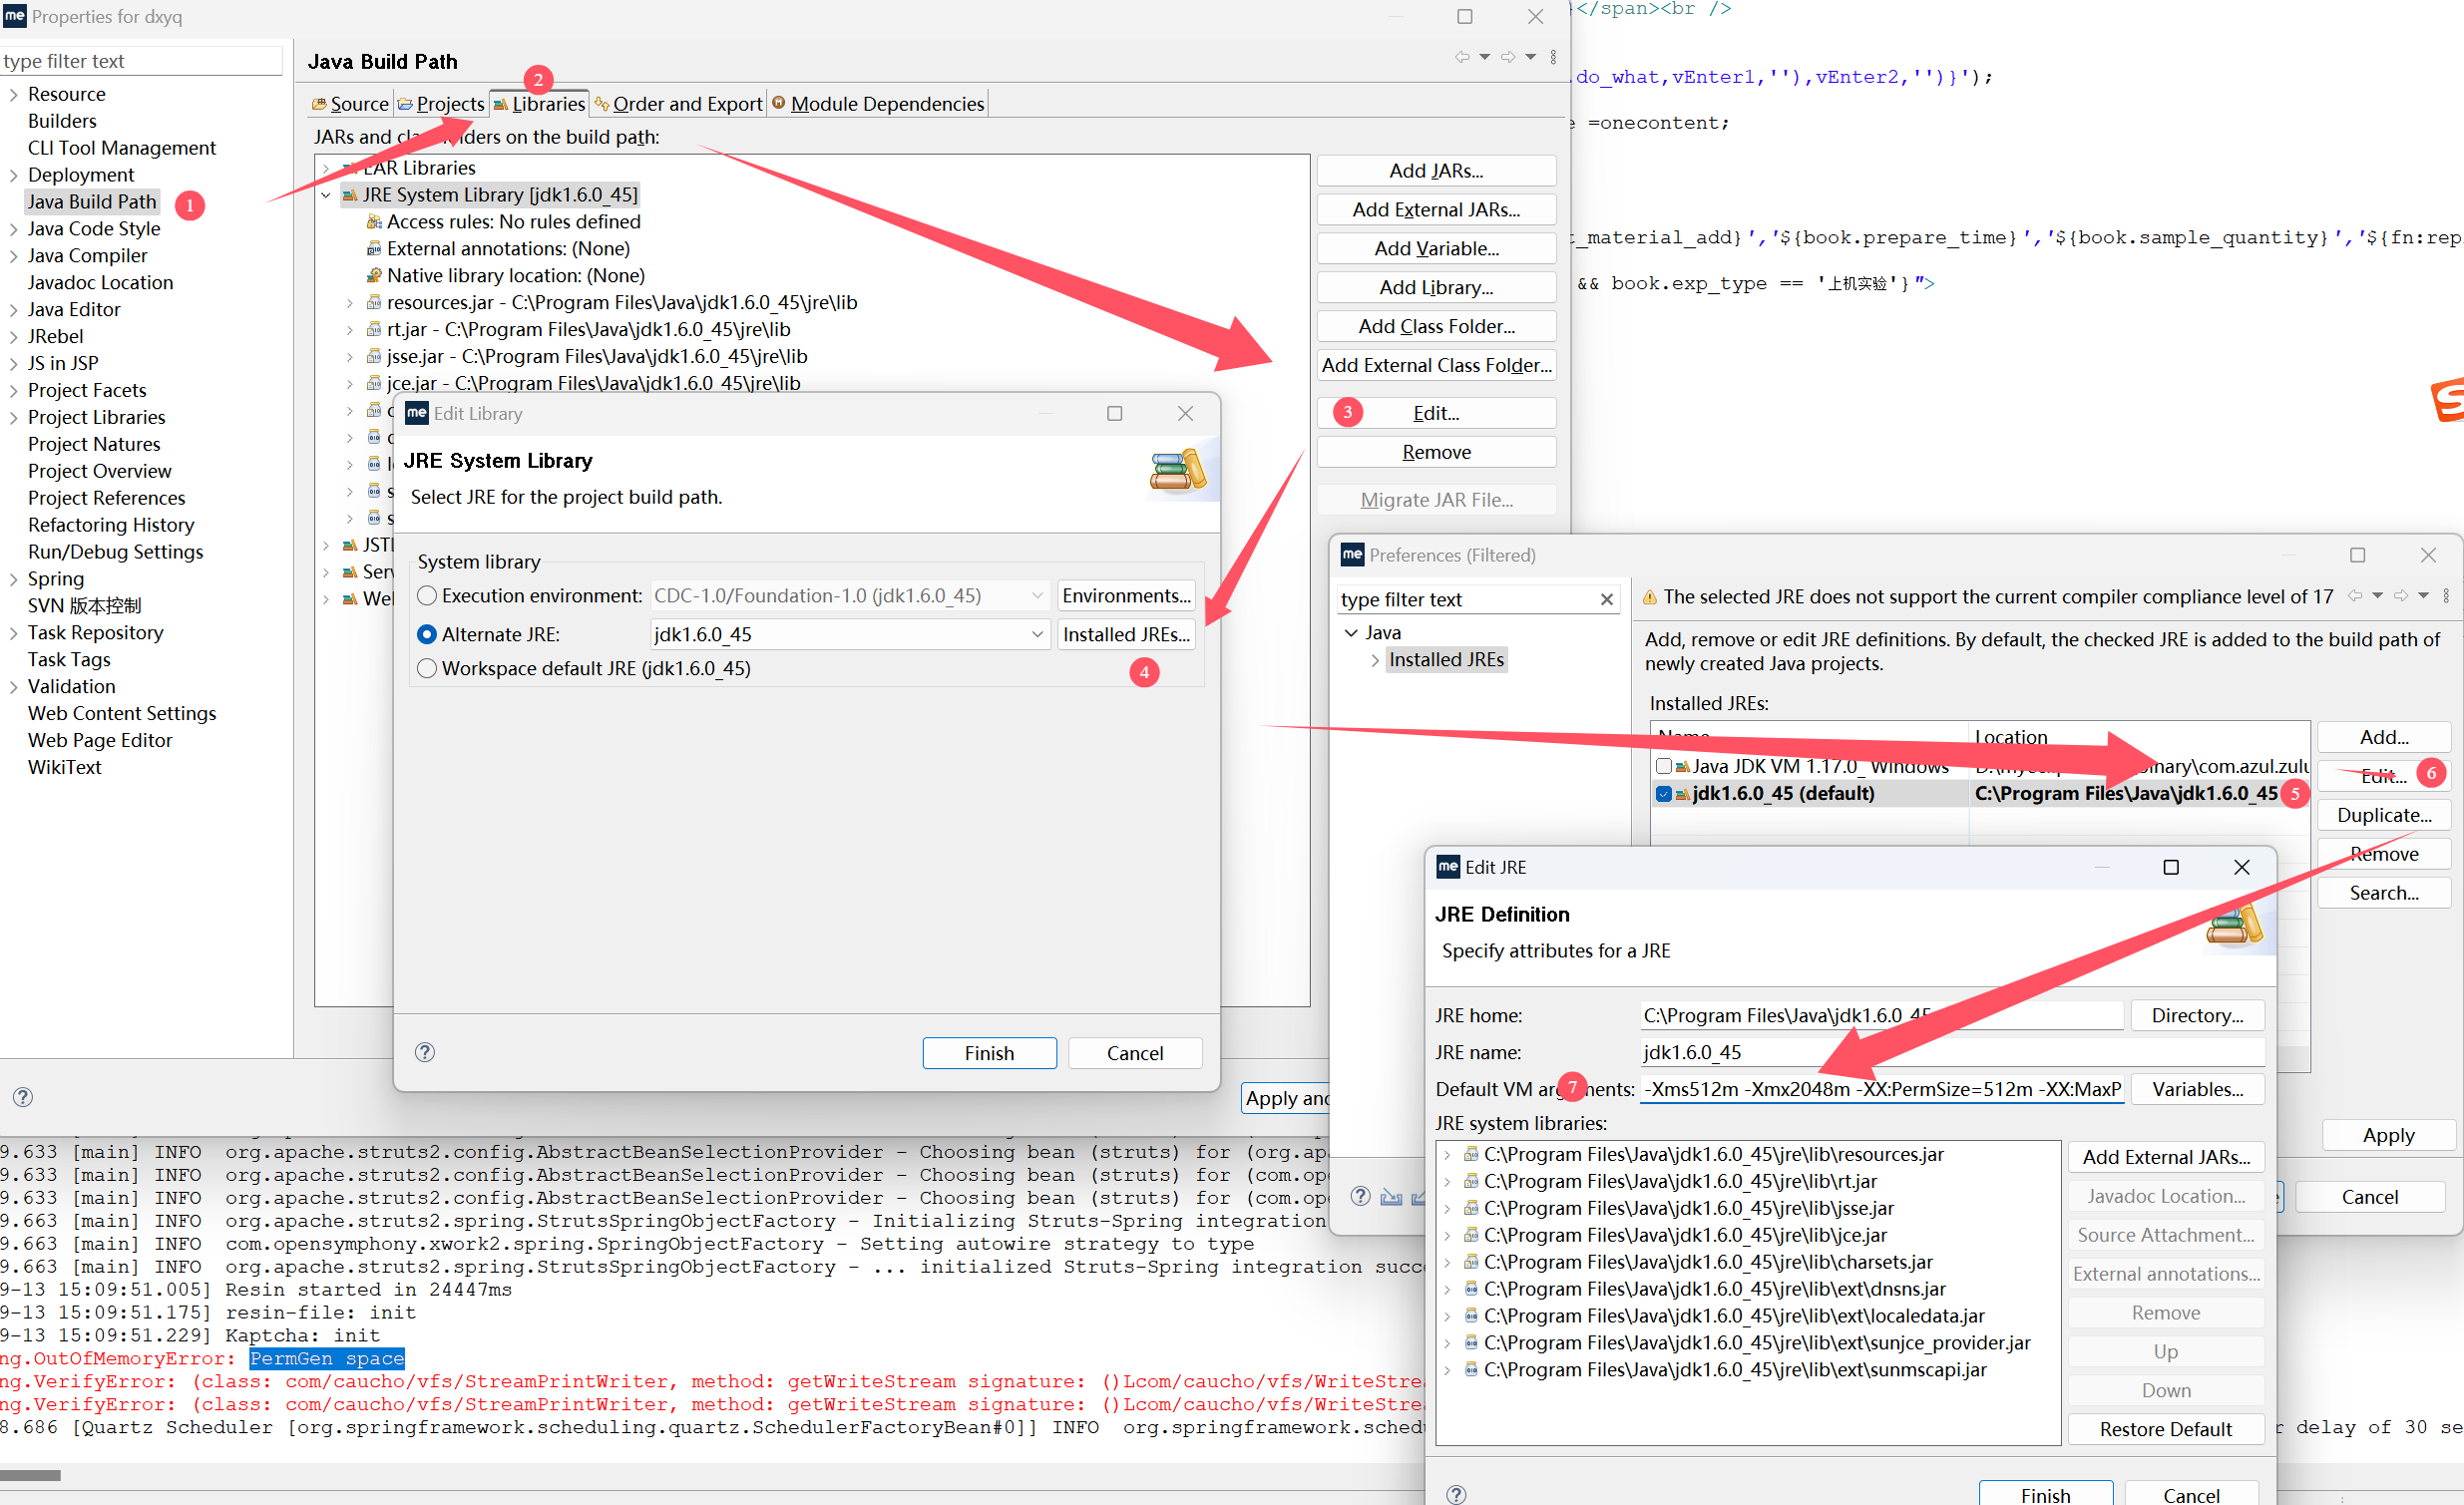The image size is (2464, 1505).
Task: Click import preferences icon in Preferences dialog
Action: click(1391, 1197)
